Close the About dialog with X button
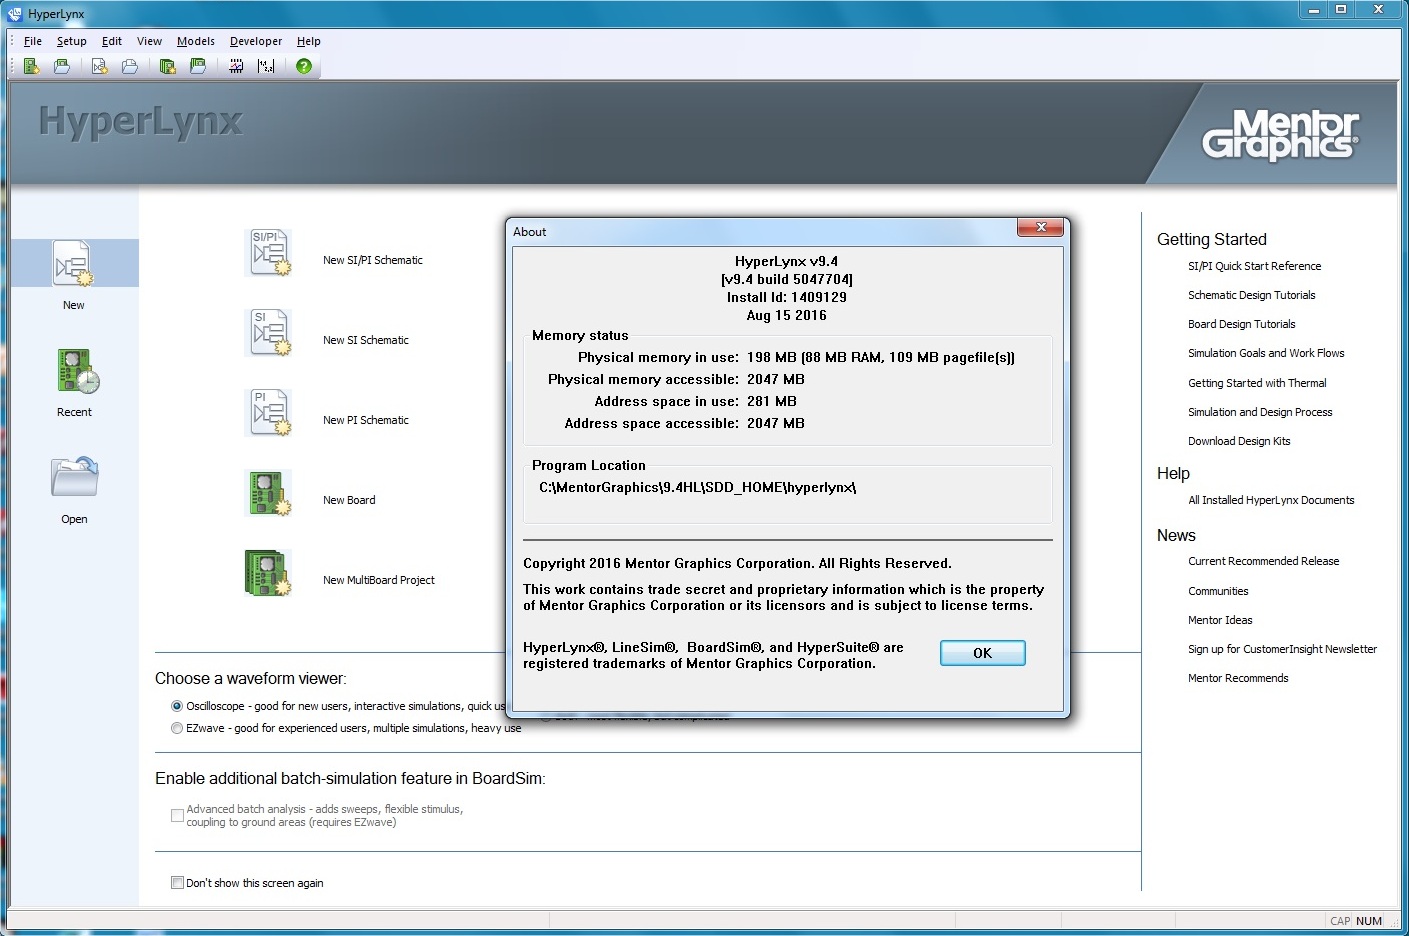1409x936 pixels. pyautogui.click(x=1041, y=228)
